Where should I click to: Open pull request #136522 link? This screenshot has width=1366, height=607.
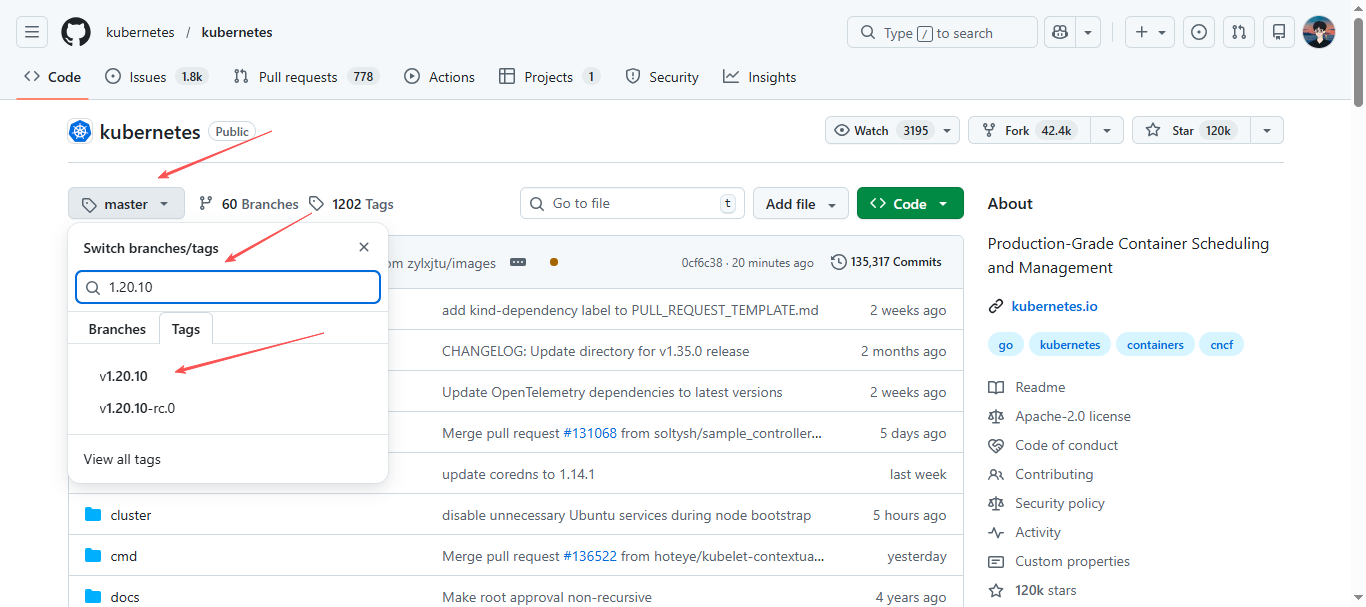point(590,556)
